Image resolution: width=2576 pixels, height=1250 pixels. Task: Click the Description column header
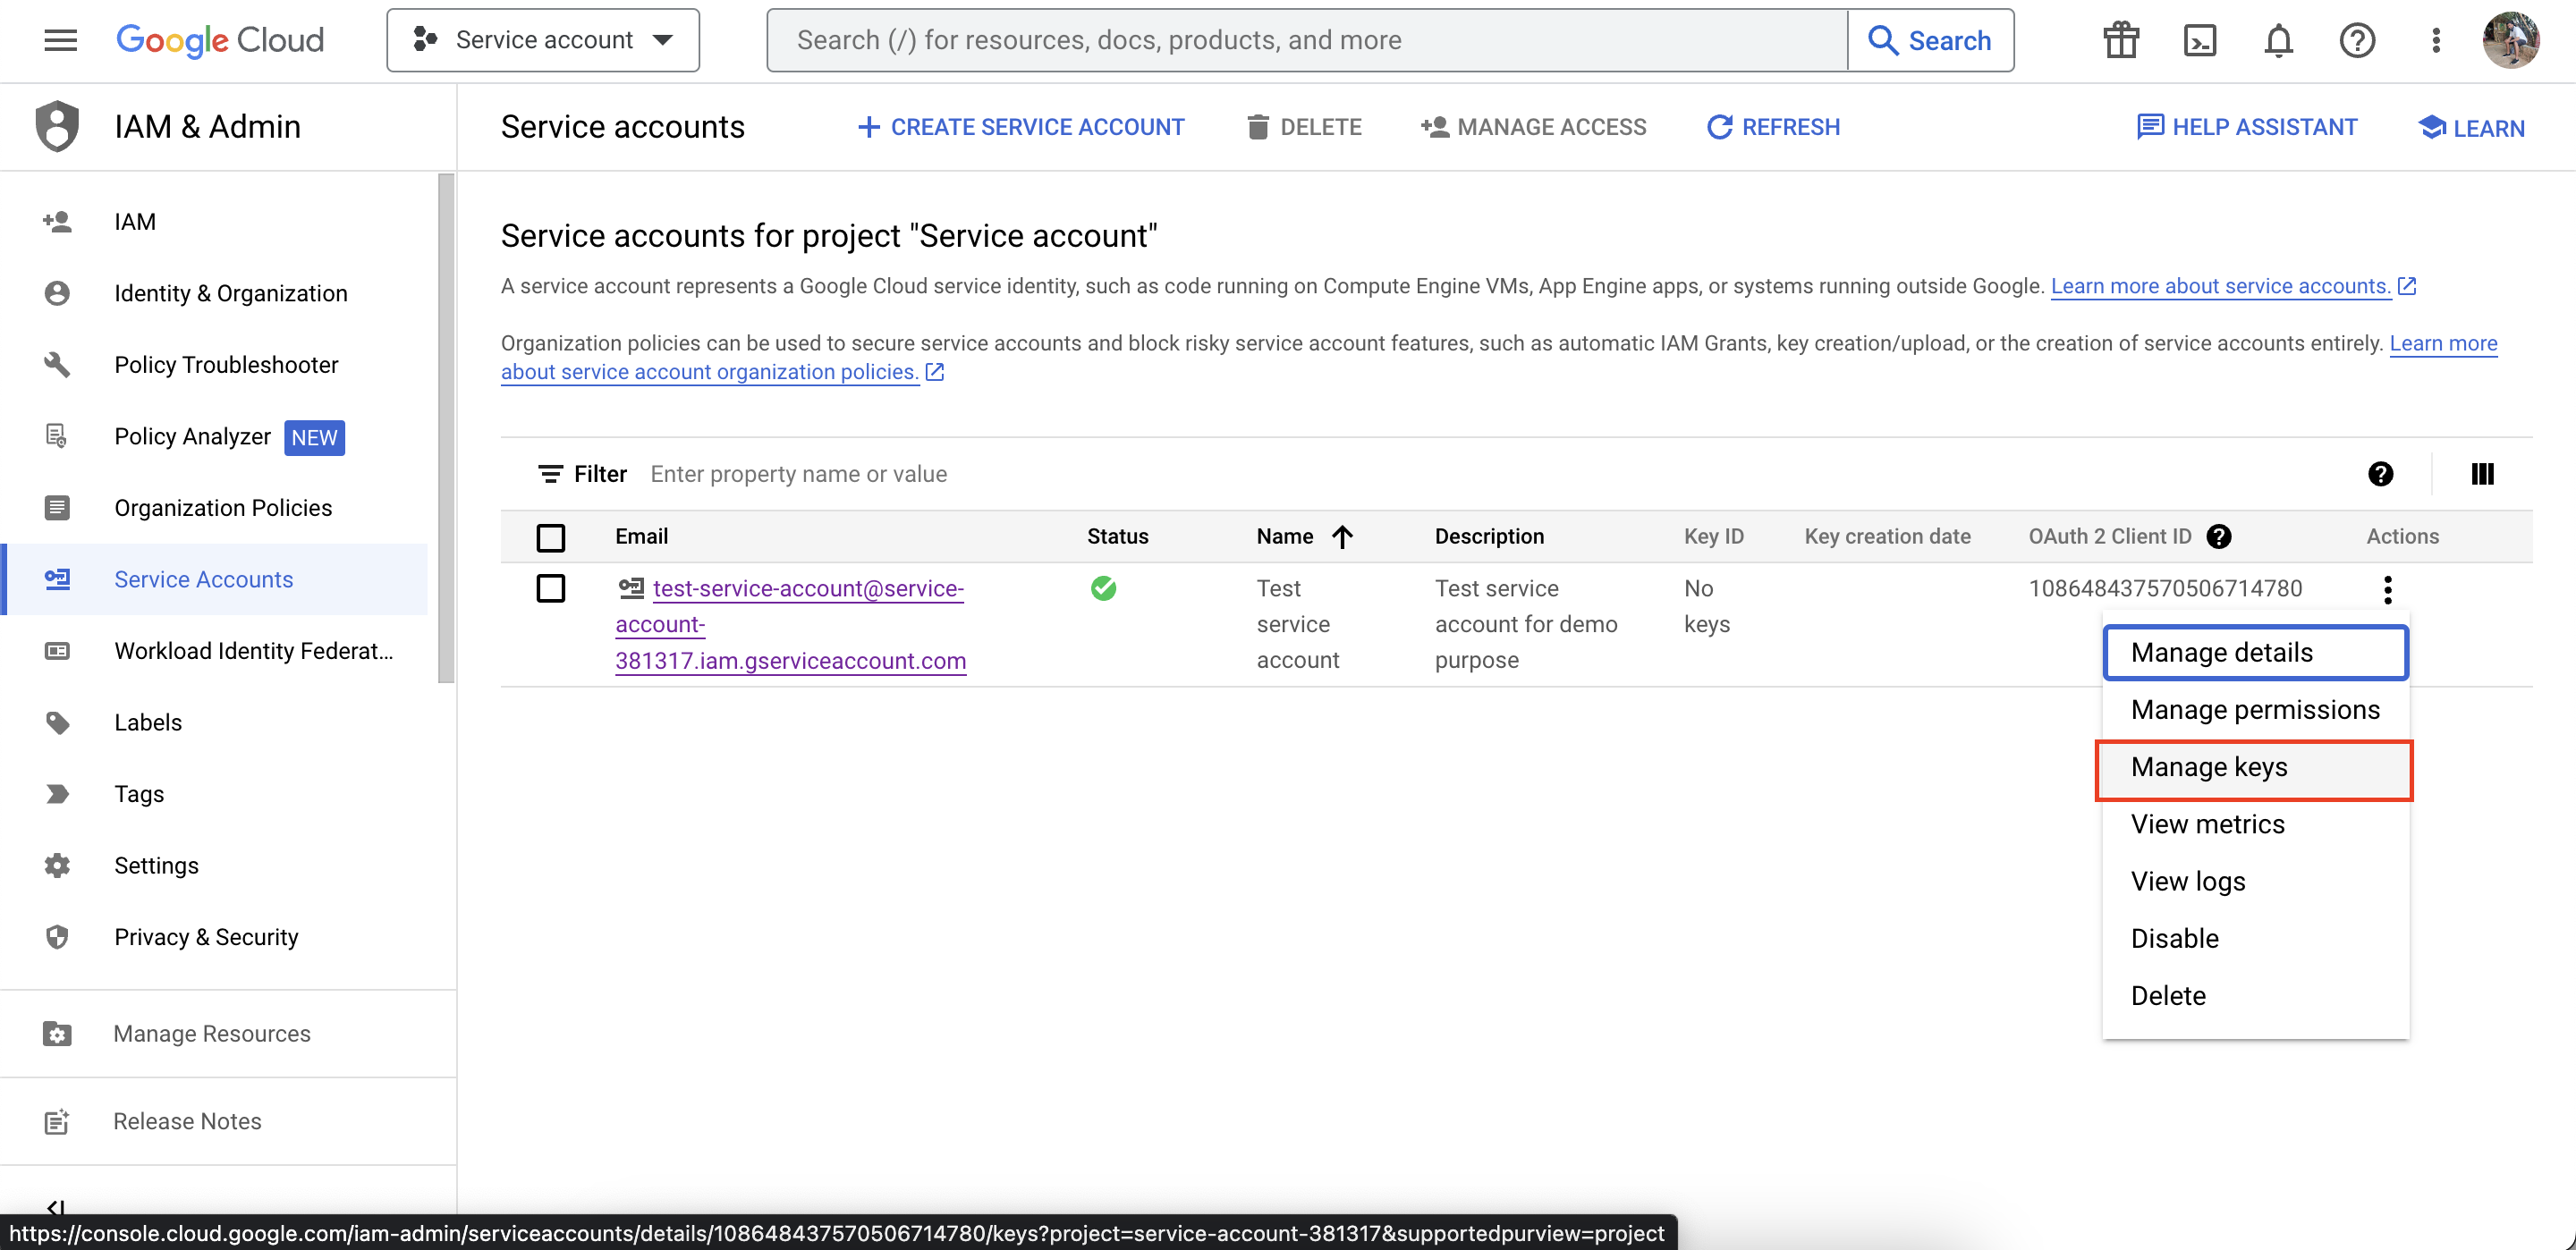click(x=1489, y=536)
